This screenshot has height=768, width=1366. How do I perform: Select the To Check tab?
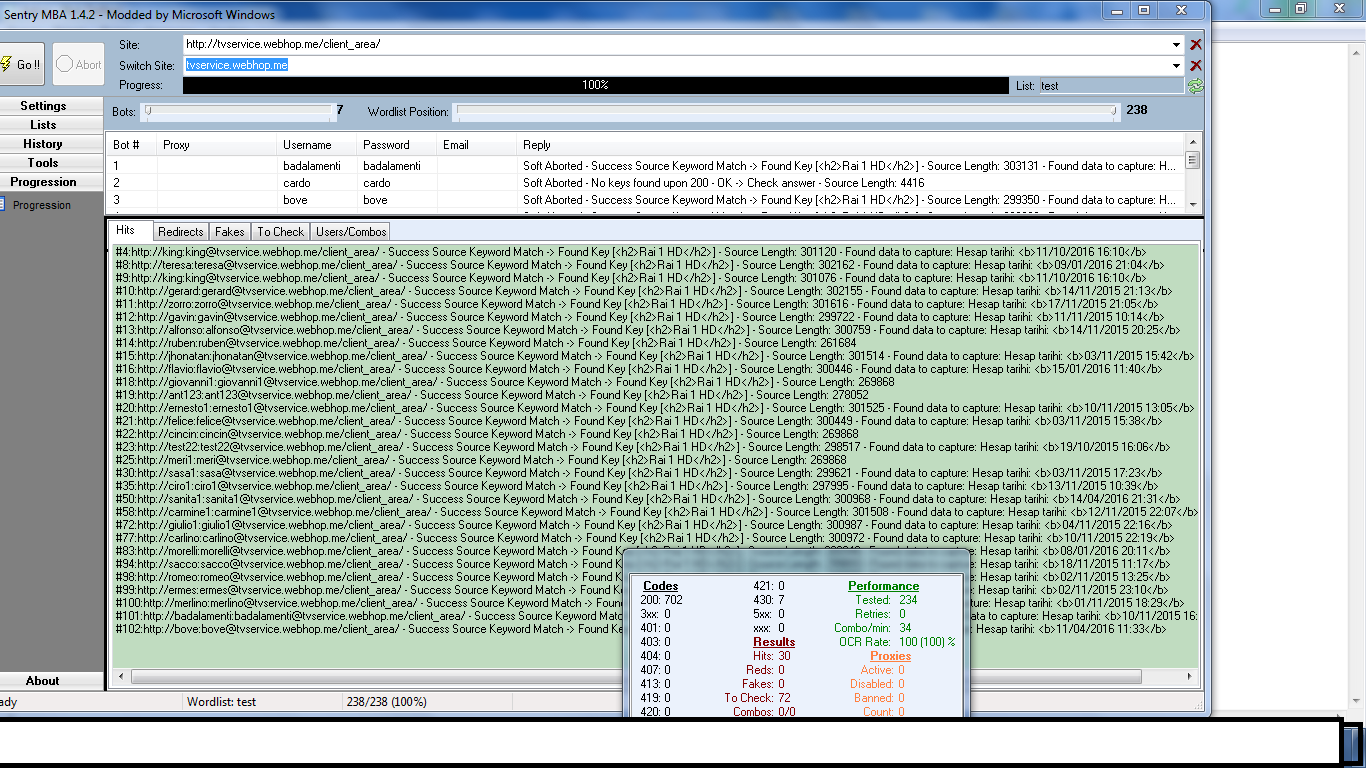(x=280, y=232)
